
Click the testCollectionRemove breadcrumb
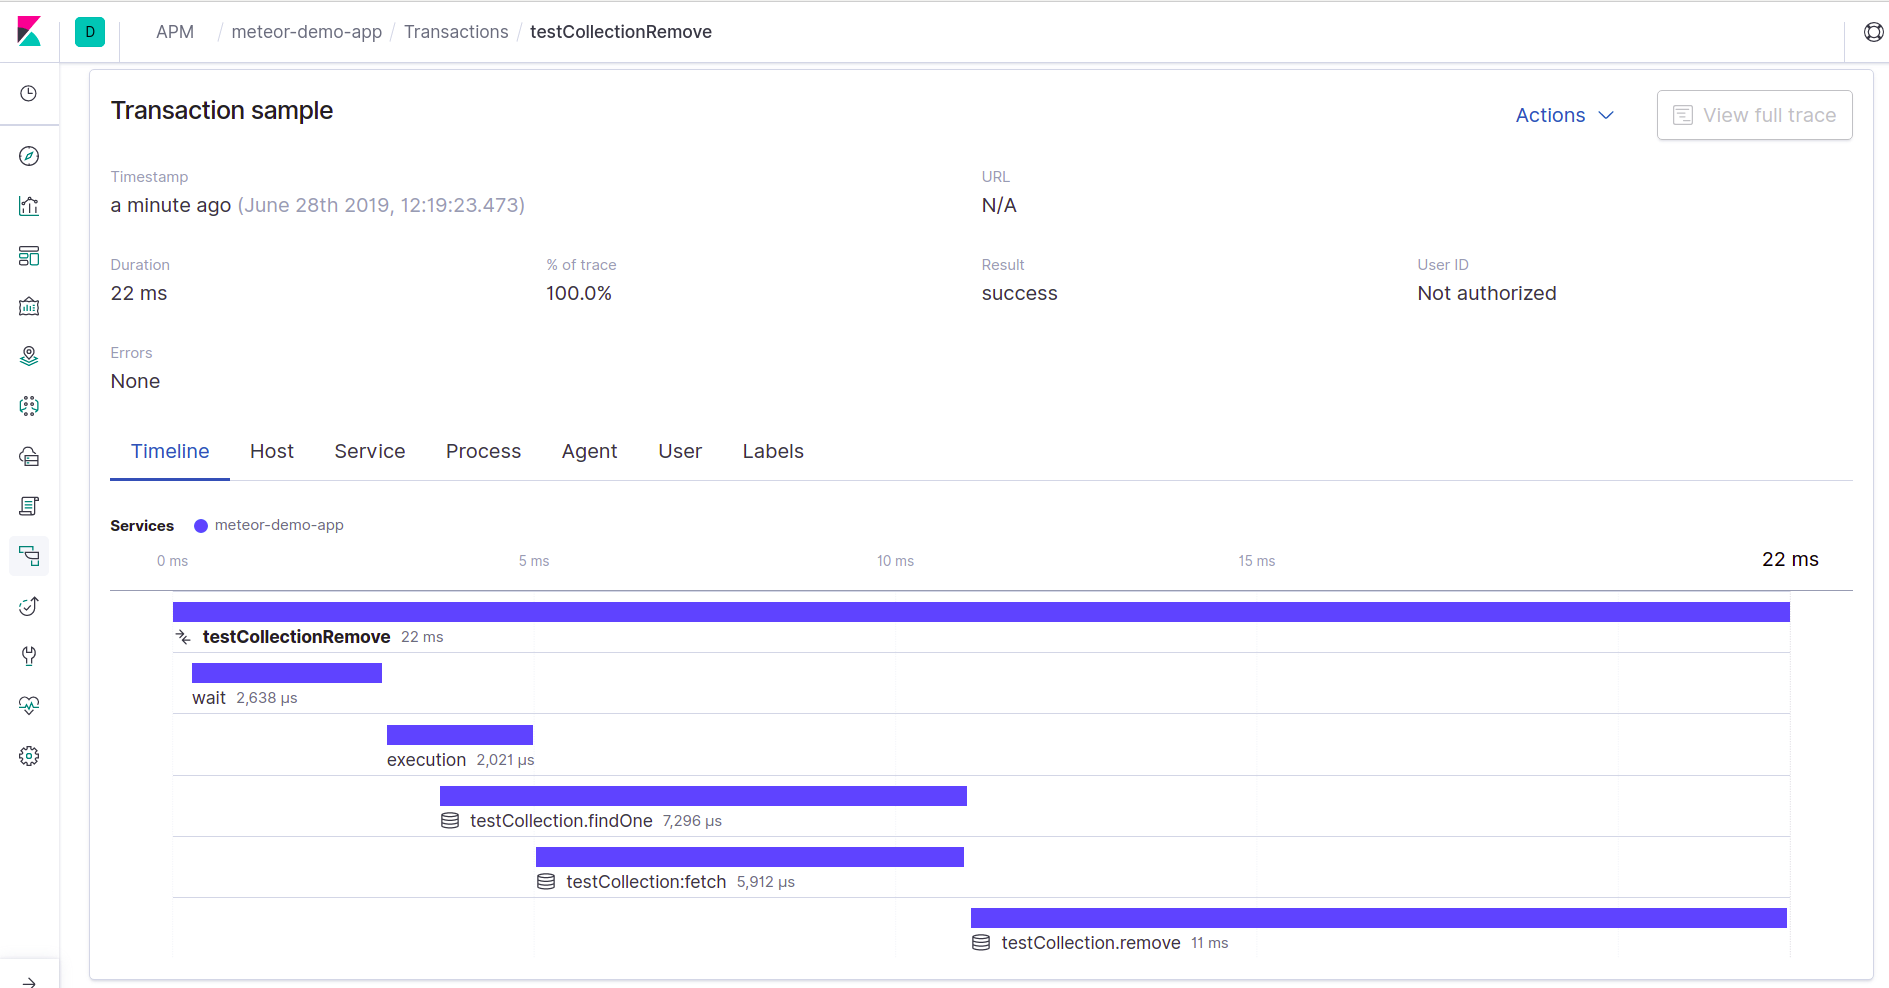tap(621, 32)
